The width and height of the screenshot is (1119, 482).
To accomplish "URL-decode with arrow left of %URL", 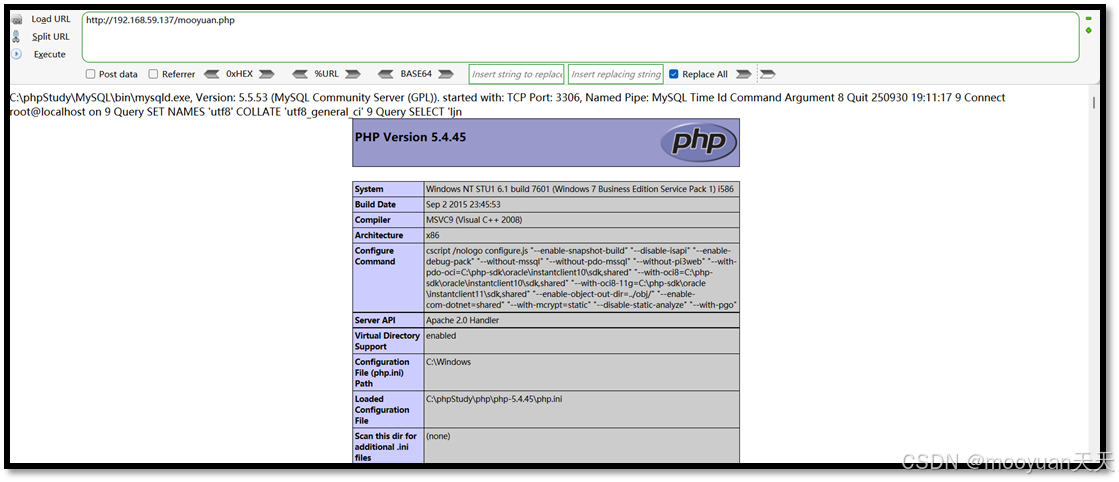I will (x=300, y=74).
